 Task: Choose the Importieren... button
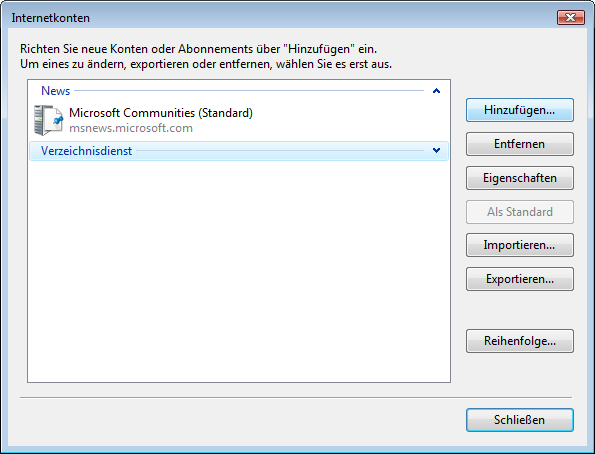[x=519, y=245]
